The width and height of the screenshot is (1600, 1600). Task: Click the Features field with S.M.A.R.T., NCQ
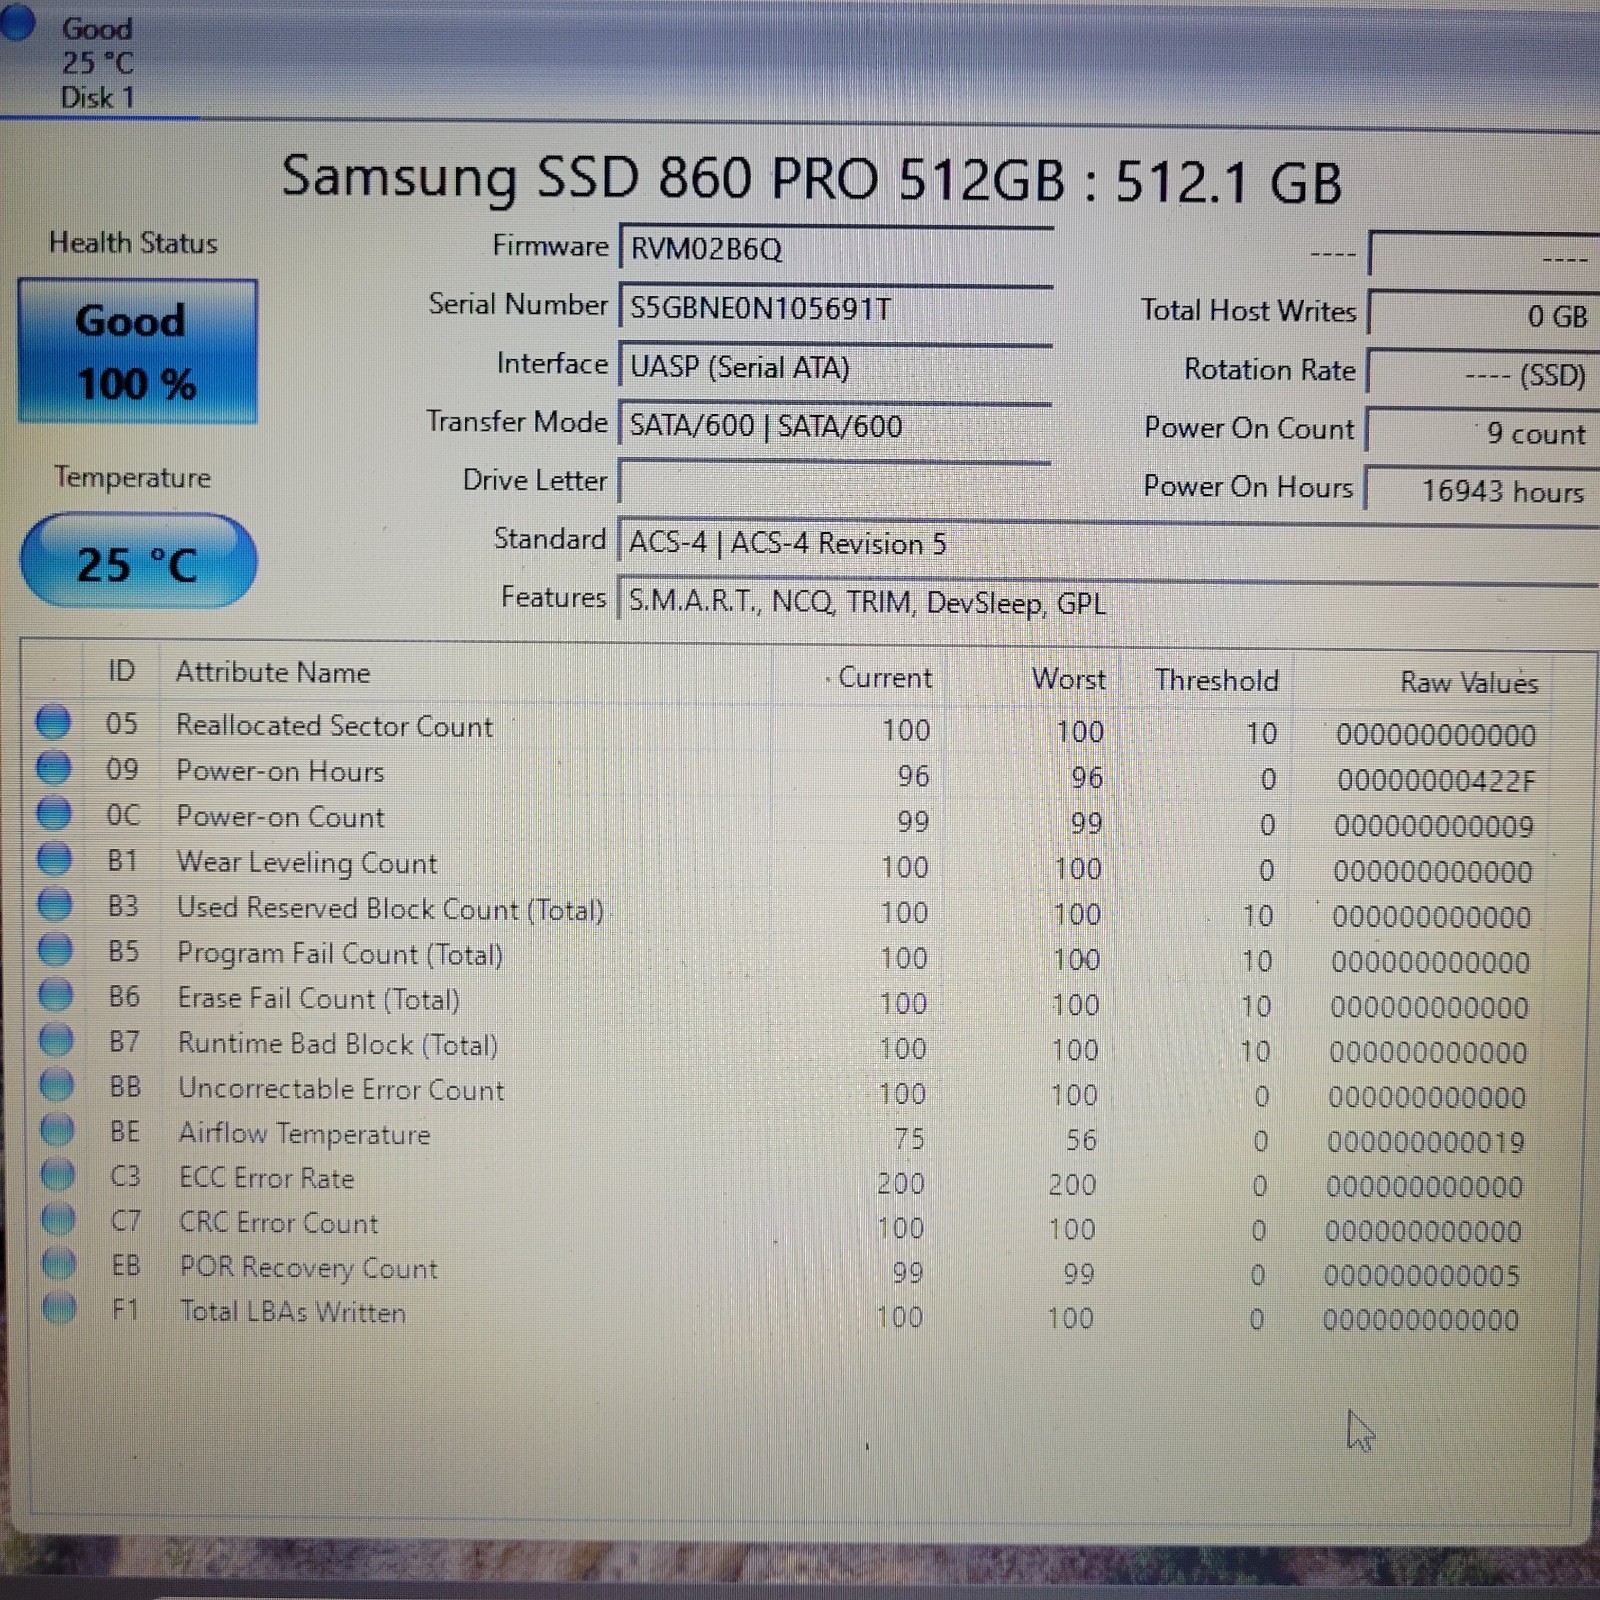point(1108,602)
